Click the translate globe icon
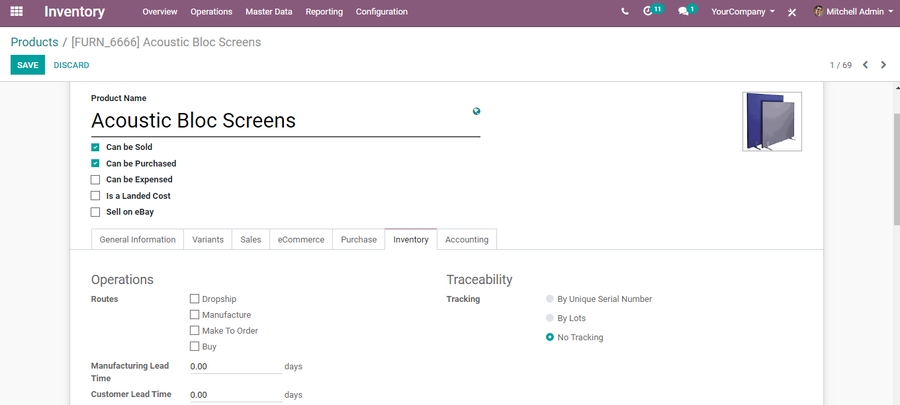This screenshot has height=405, width=900. (476, 112)
